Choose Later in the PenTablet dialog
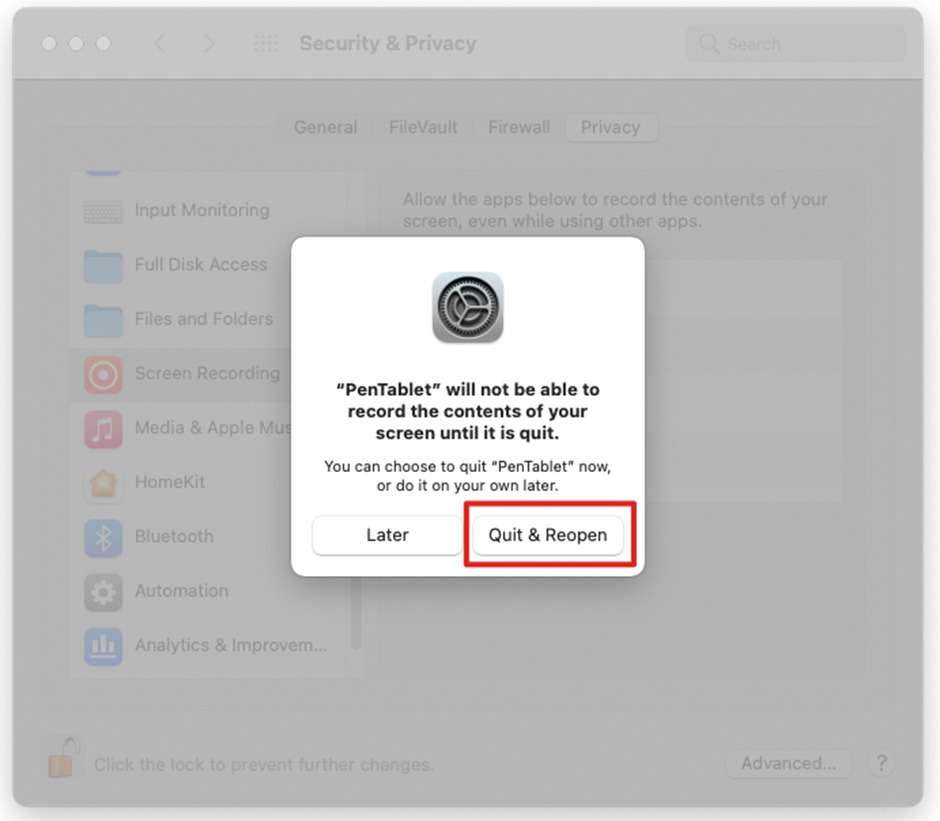Viewport: 940px width, 821px height. pos(387,534)
